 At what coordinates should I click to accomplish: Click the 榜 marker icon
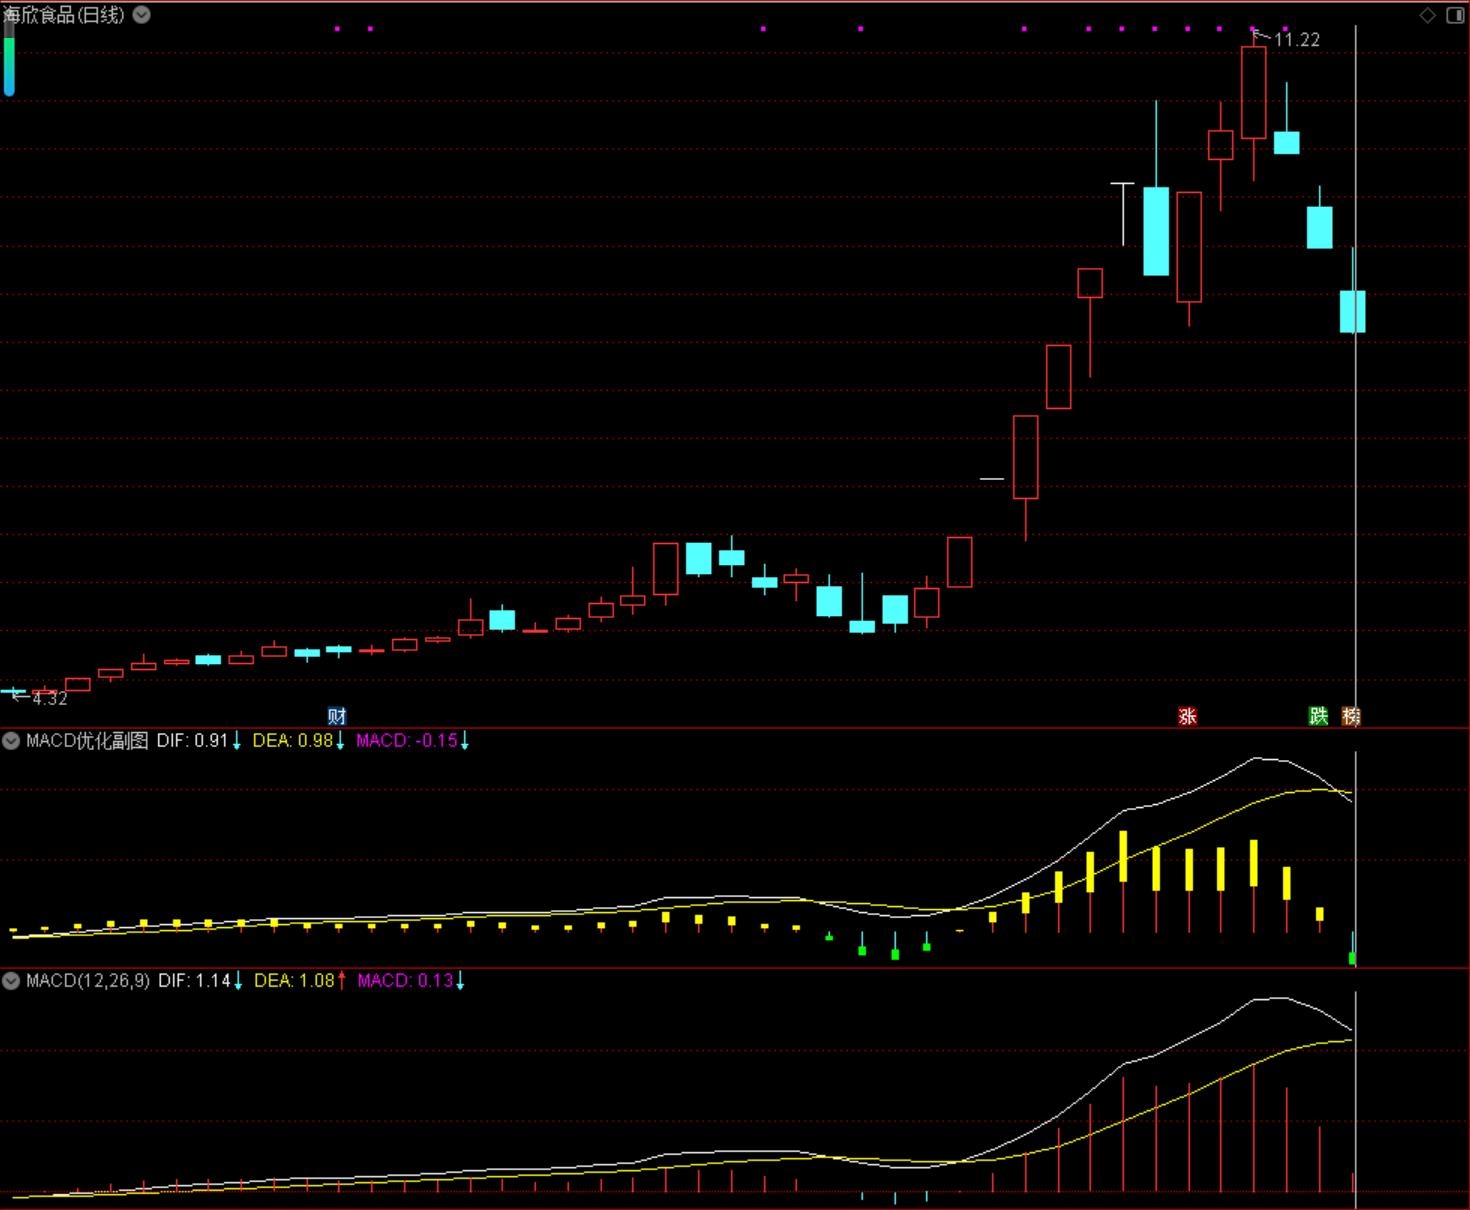tap(1351, 716)
